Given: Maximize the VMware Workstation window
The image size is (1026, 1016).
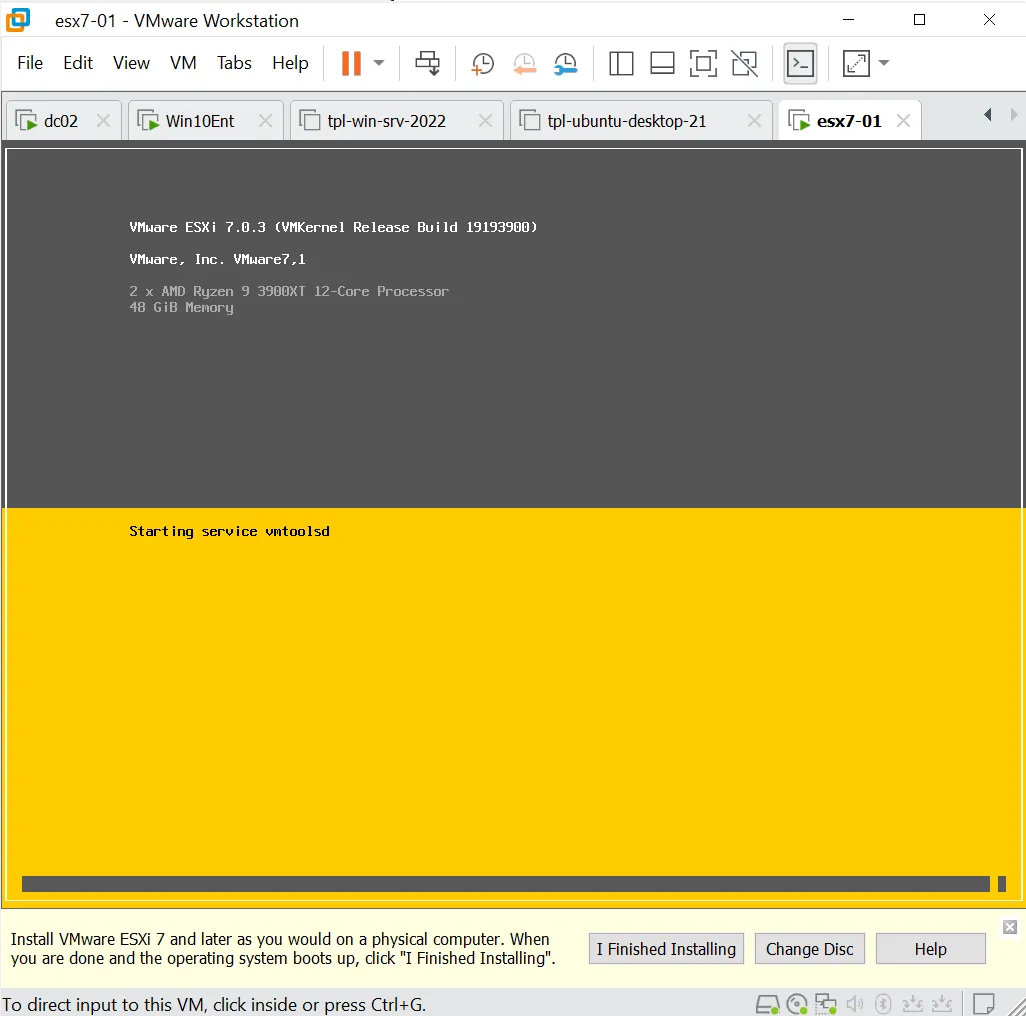Looking at the screenshot, I should [919, 20].
